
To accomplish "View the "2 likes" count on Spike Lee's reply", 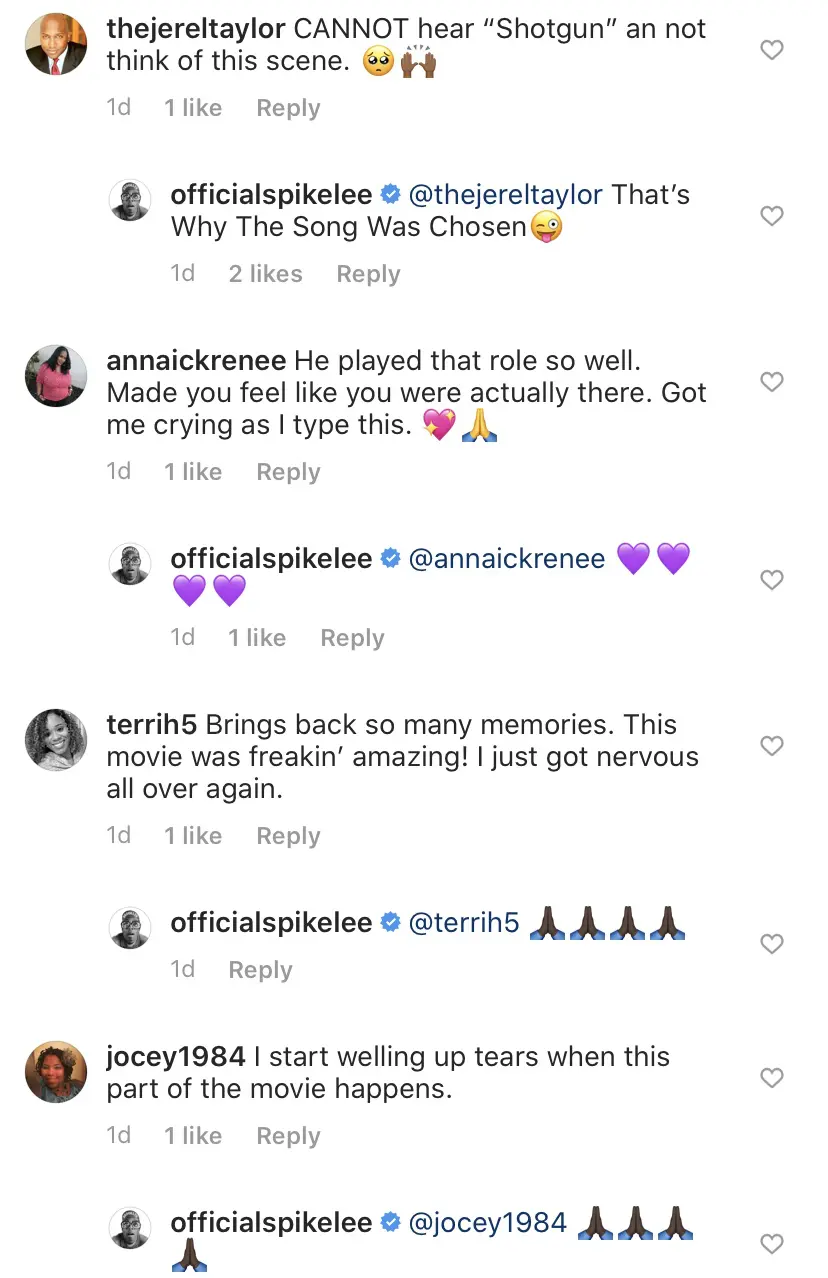I will [265, 274].
